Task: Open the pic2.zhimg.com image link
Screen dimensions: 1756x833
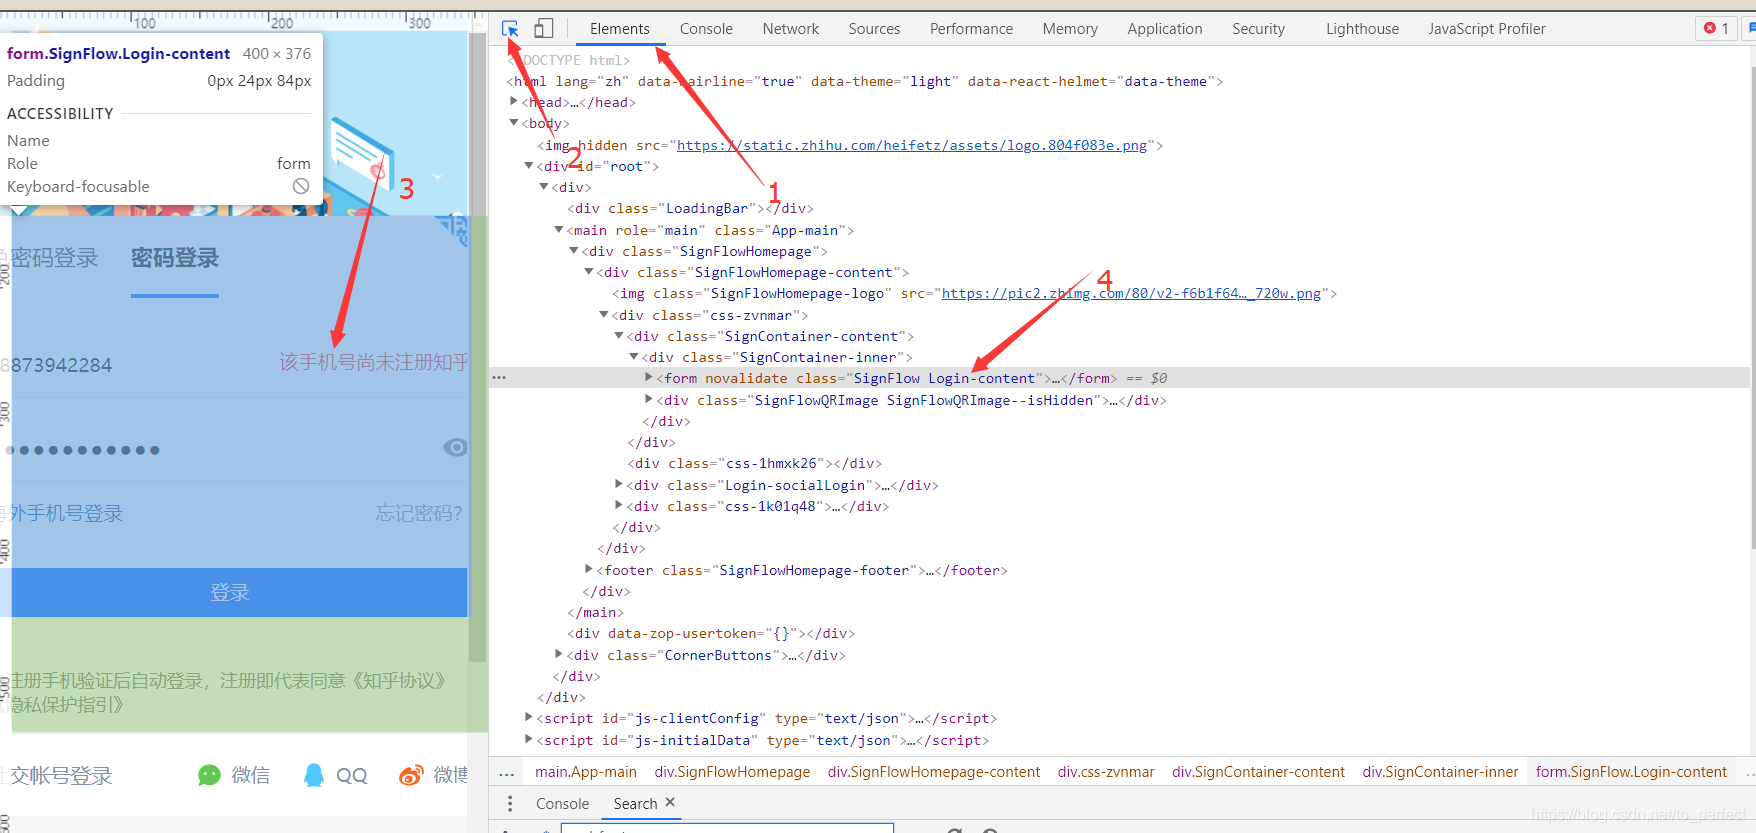Action: tap(1131, 293)
